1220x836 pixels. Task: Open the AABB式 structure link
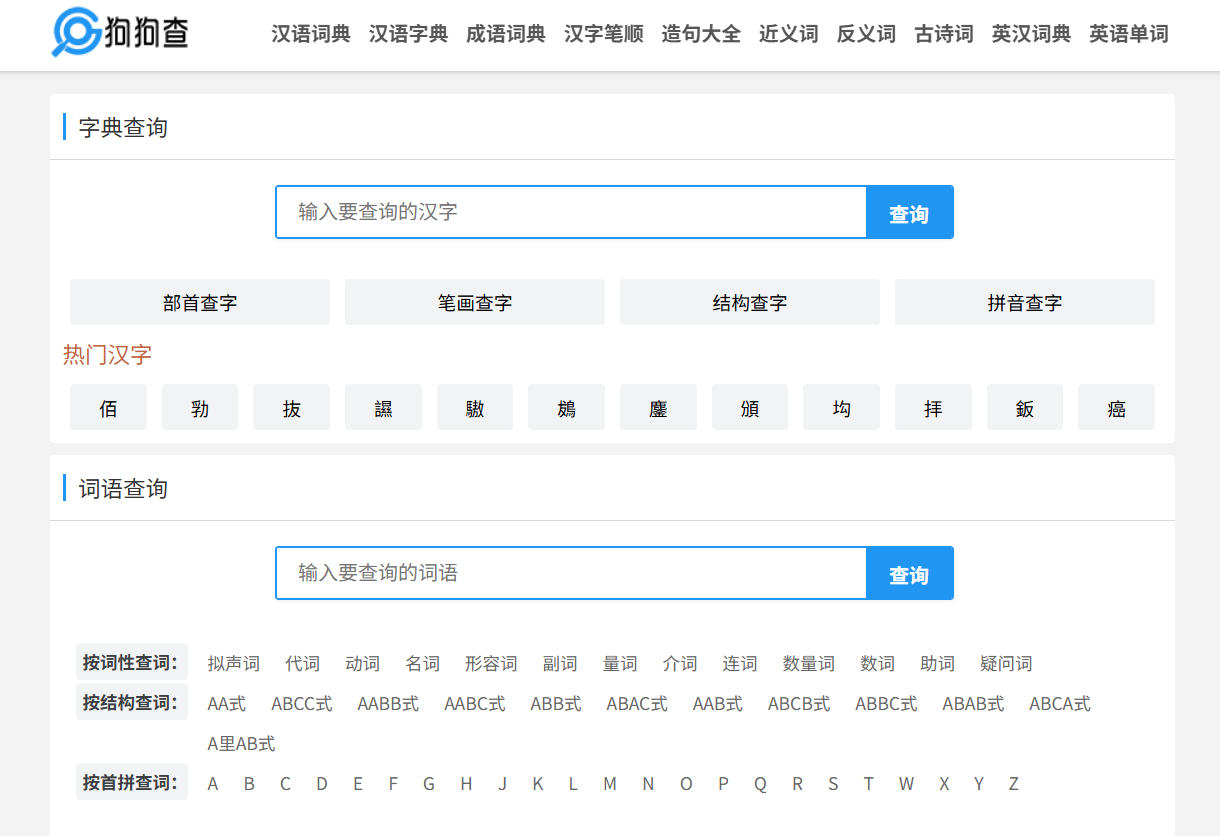click(x=388, y=703)
